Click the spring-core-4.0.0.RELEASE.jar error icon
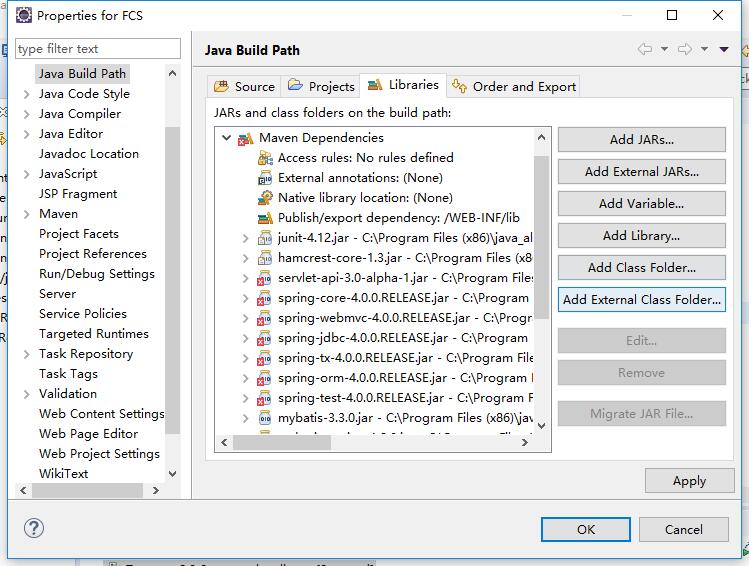 click(265, 298)
